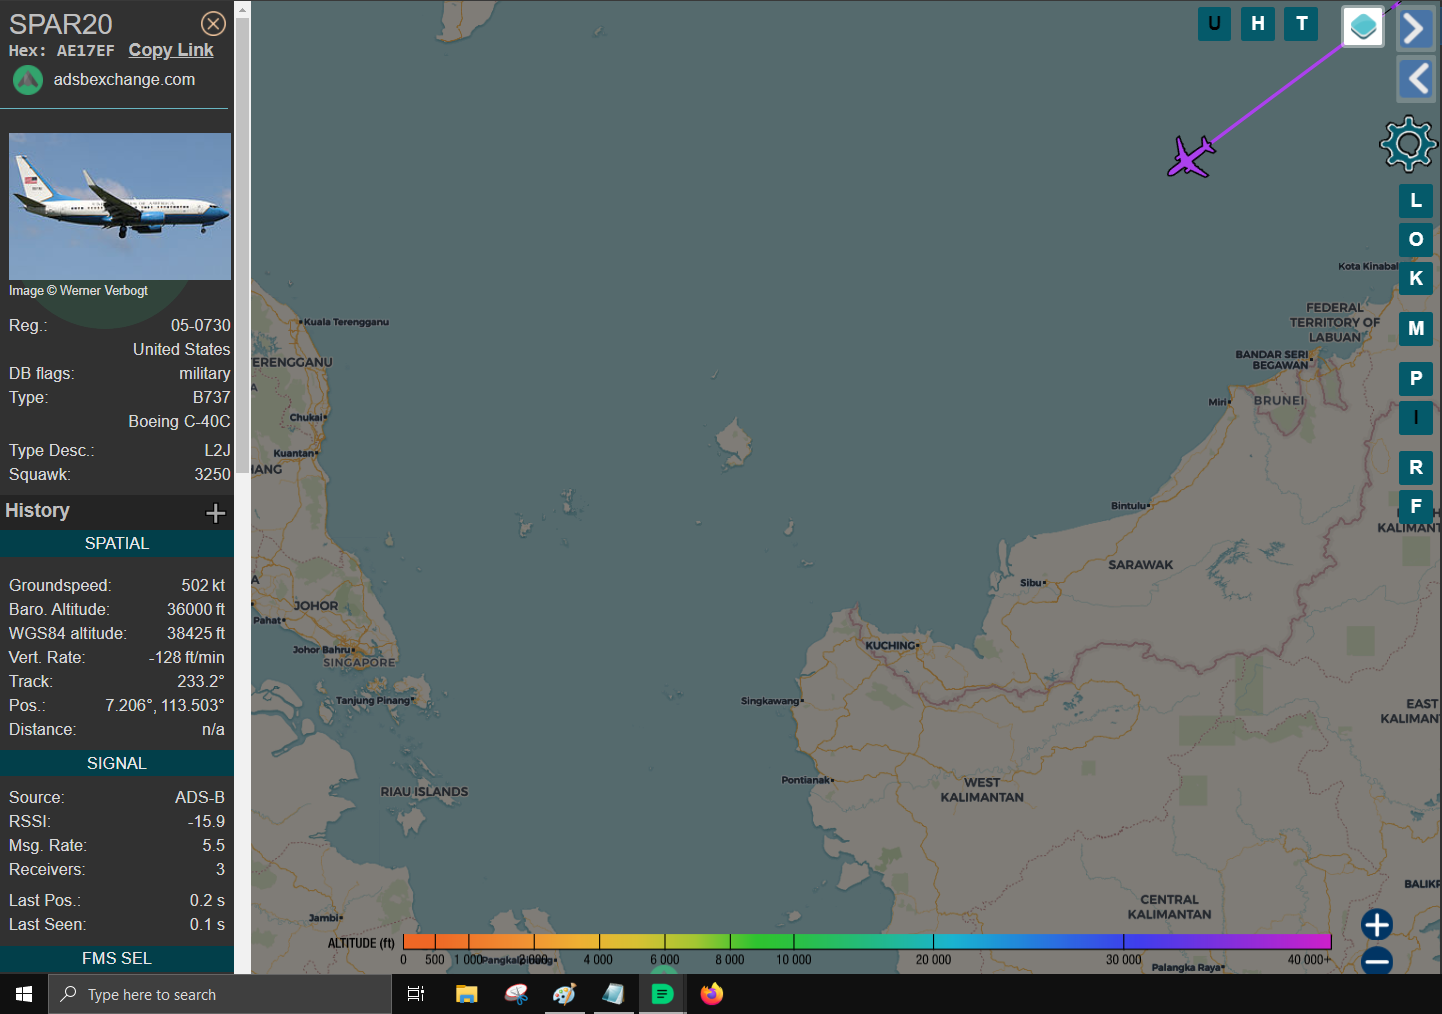The height and width of the screenshot is (1014, 1442).
Task: Click the Baro. Altitude value 36000 ft
Action: pyautogui.click(x=196, y=610)
